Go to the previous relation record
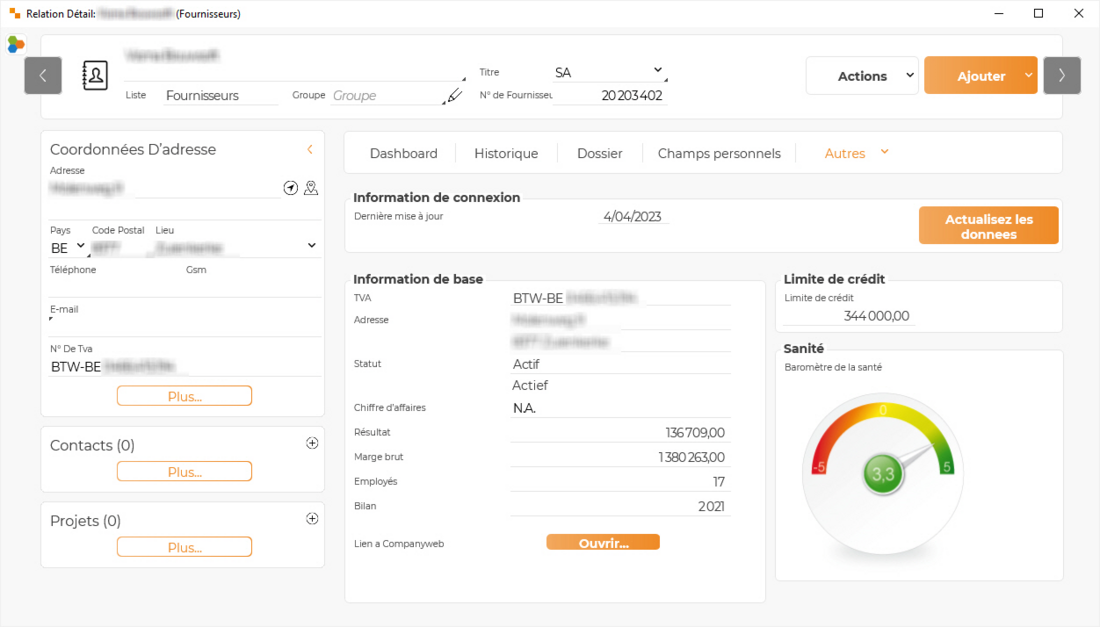Viewport: 1100px width, 627px height. [x=43, y=76]
